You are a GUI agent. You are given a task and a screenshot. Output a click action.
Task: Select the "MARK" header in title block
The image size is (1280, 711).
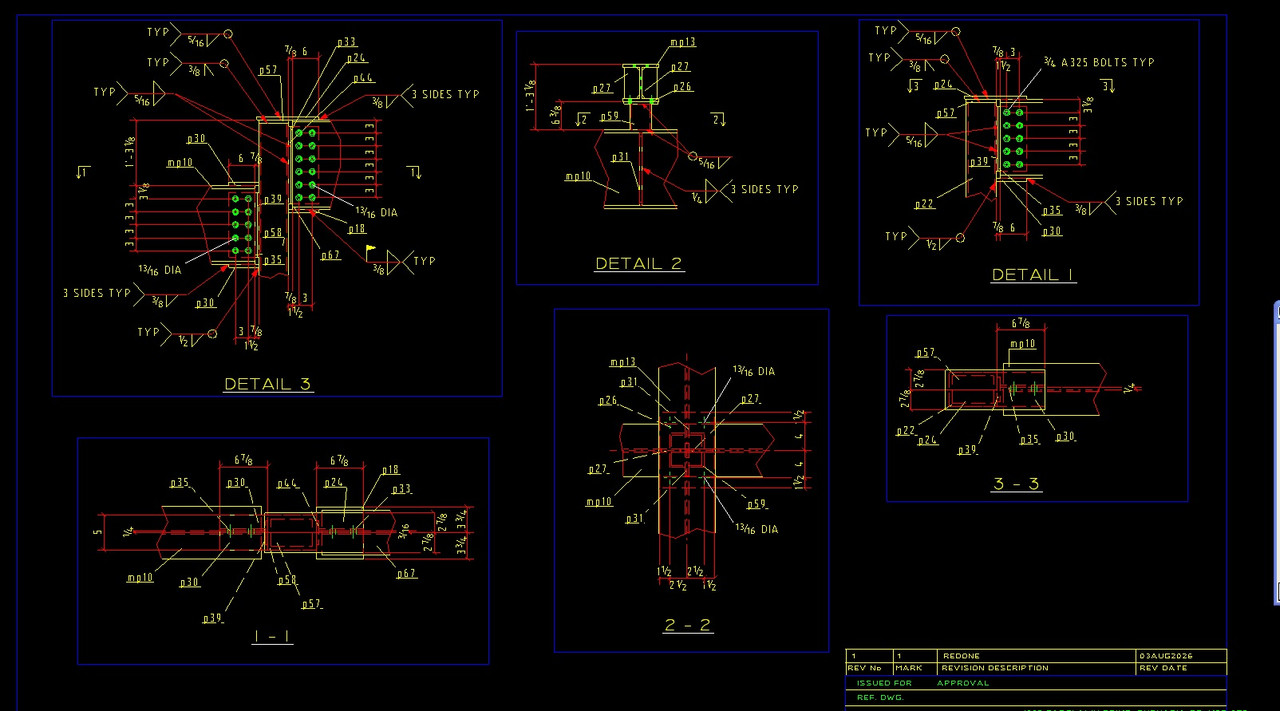point(909,668)
